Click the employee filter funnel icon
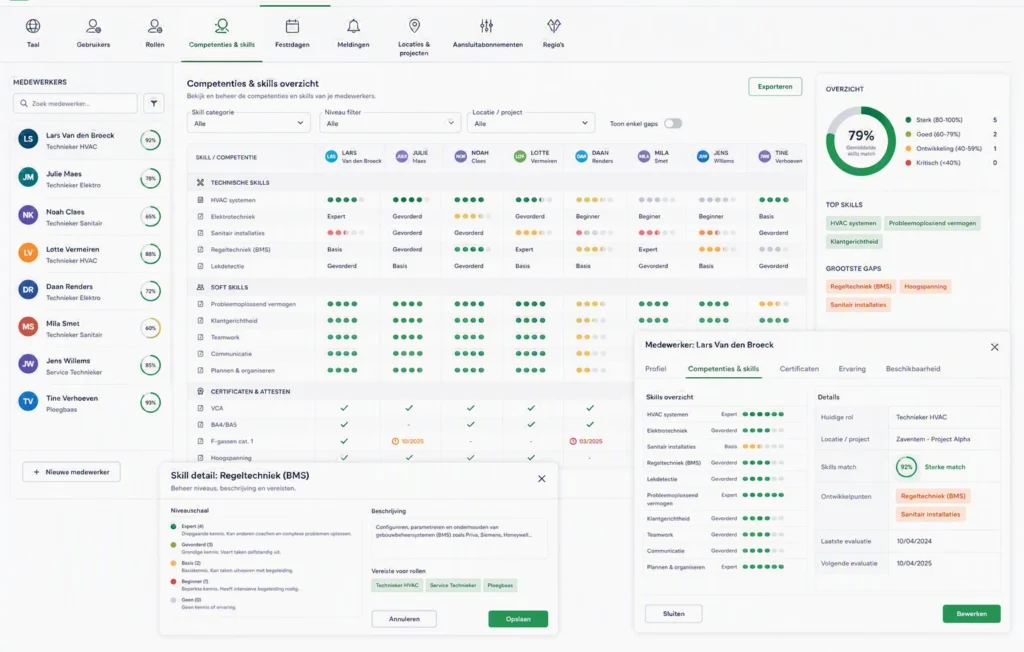Screen dimensions: 1024x652 (x=153, y=103)
